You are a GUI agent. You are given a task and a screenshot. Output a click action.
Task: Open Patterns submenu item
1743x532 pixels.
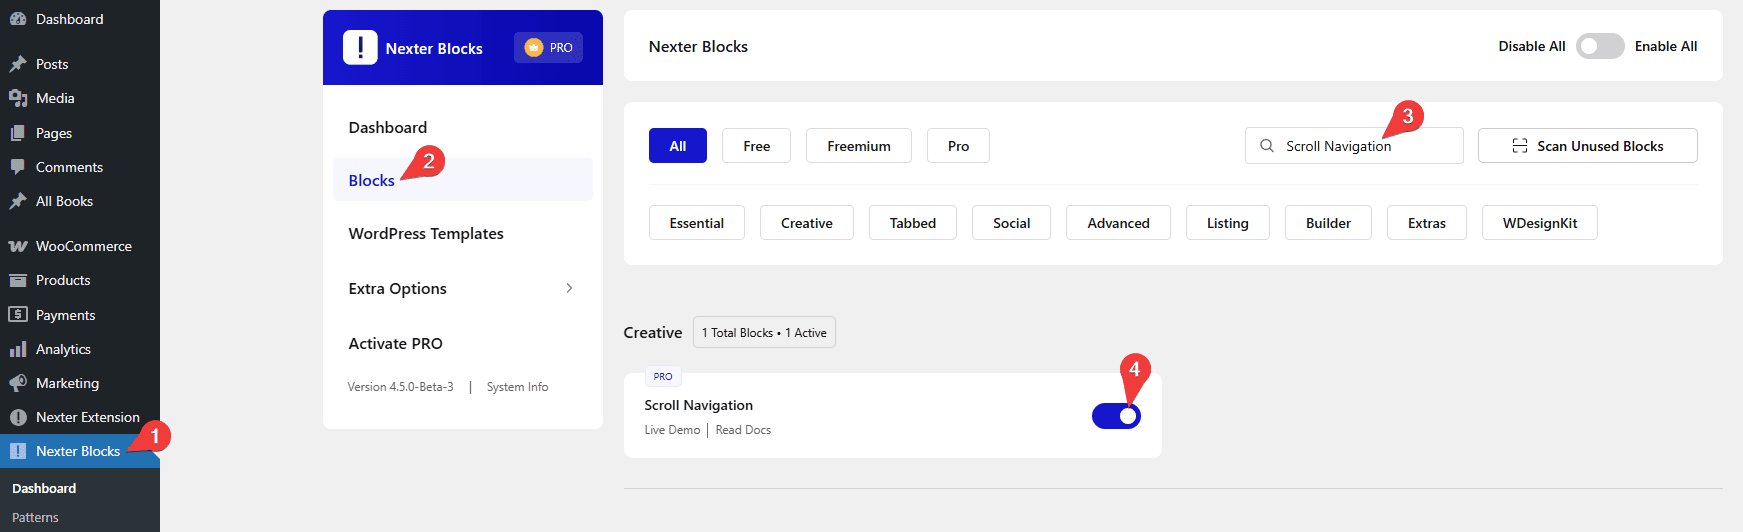[35, 517]
